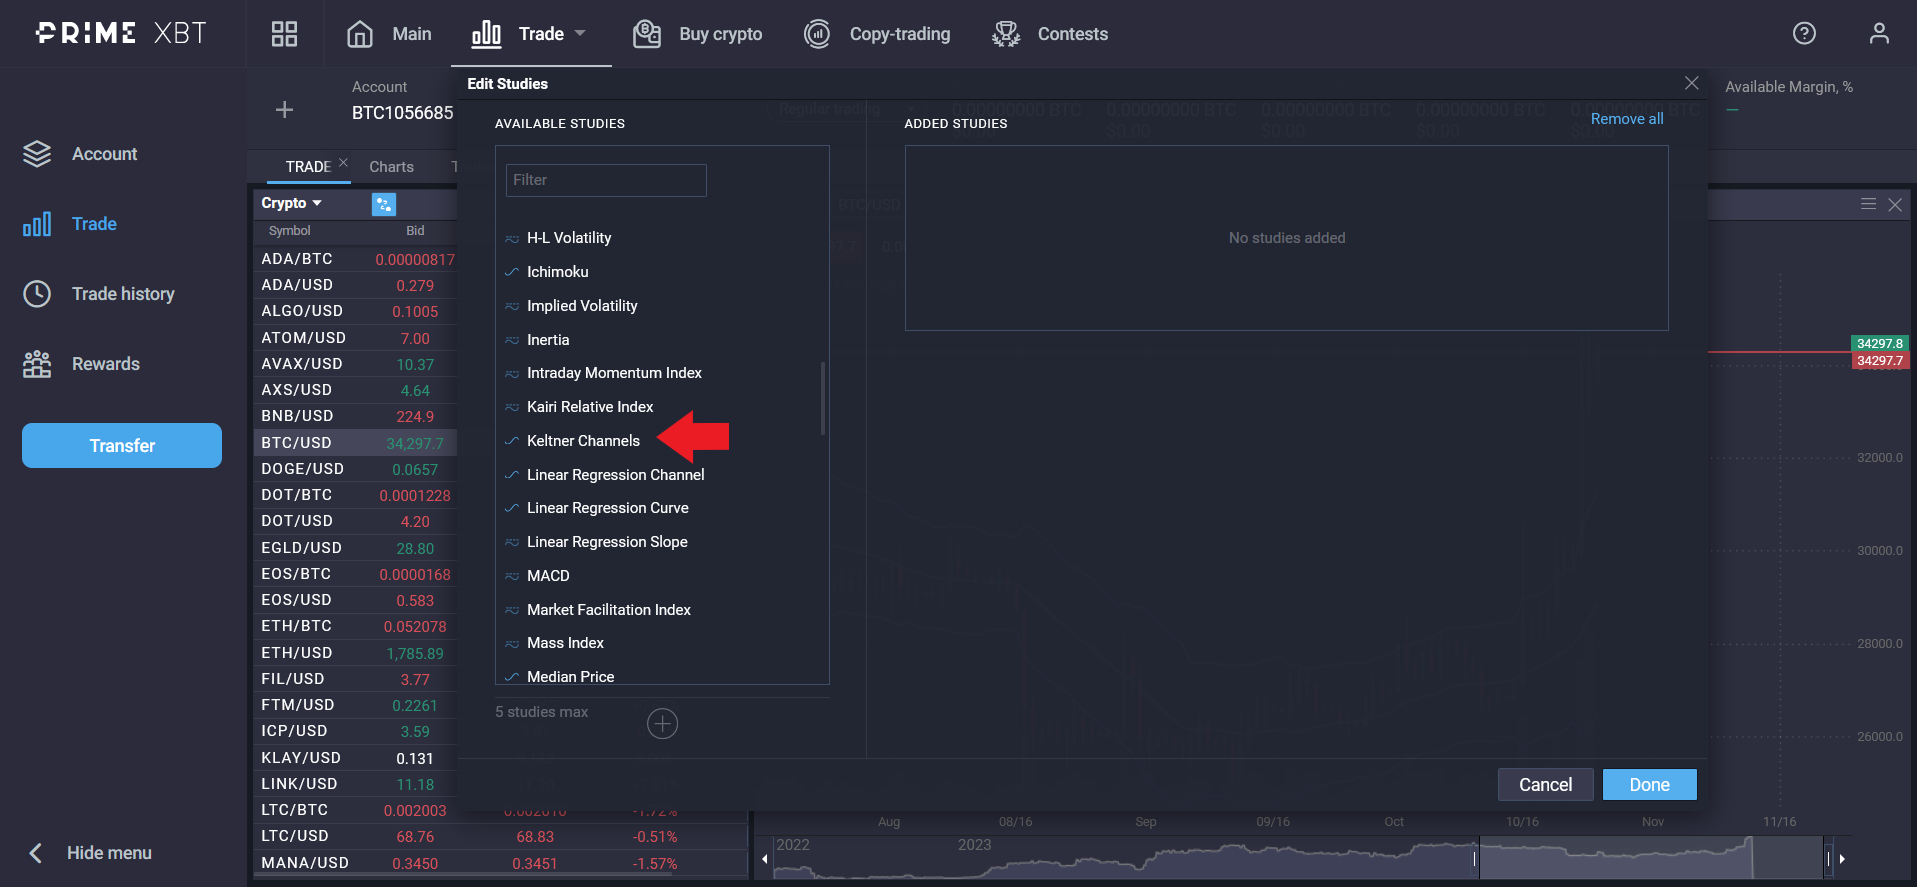1917x887 pixels.
Task: Open the user profile icon
Action: [1879, 33]
